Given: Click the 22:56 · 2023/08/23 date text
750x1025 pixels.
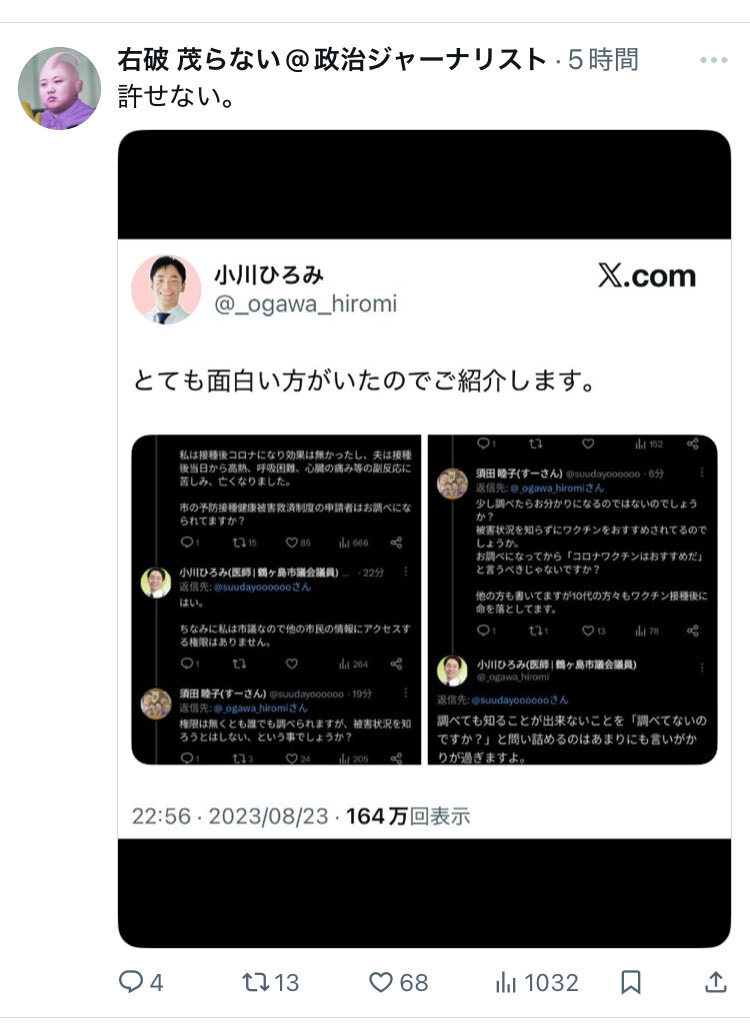Looking at the screenshot, I should click(x=230, y=816).
